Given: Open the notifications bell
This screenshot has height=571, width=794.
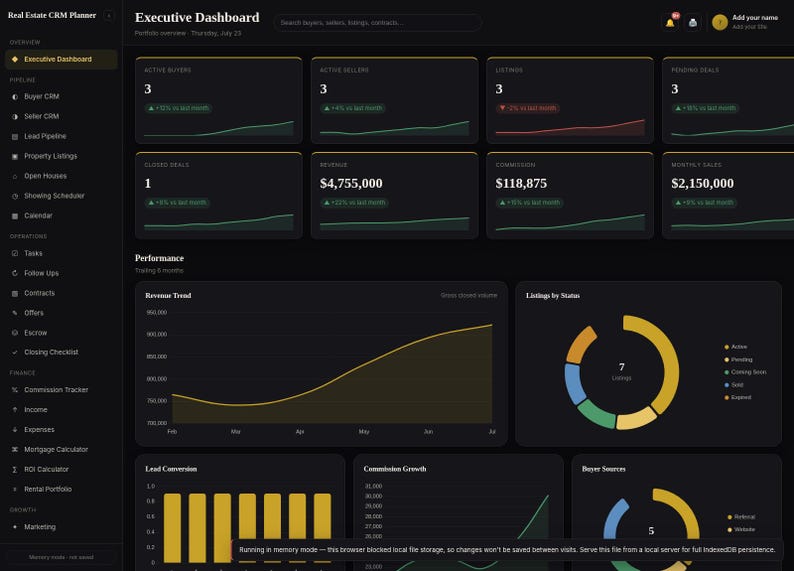Looking at the screenshot, I should [x=670, y=23].
